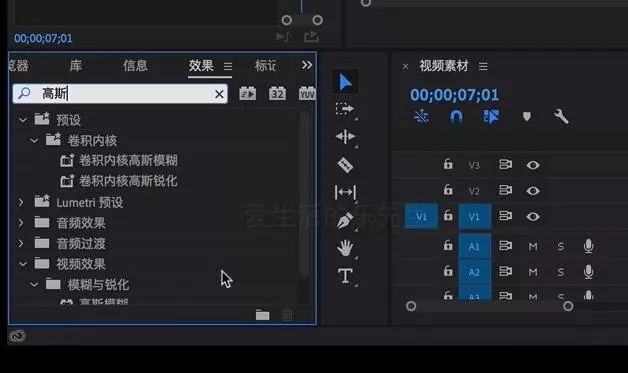Screen dimensions: 628x373
Task: Select the Selection arrow tool
Action: tap(345, 83)
